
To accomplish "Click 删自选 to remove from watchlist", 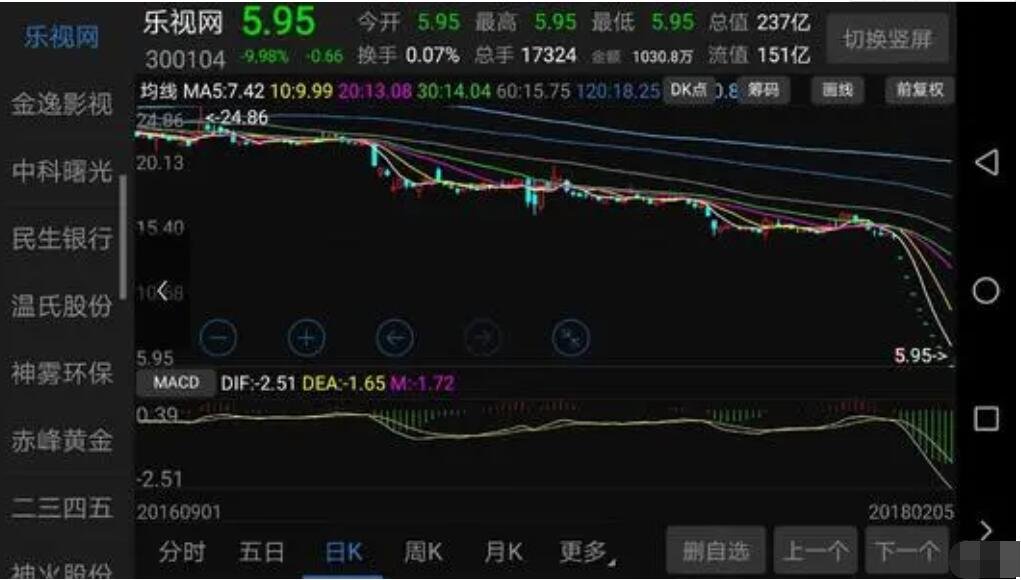I will pyautogui.click(x=715, y=551).
